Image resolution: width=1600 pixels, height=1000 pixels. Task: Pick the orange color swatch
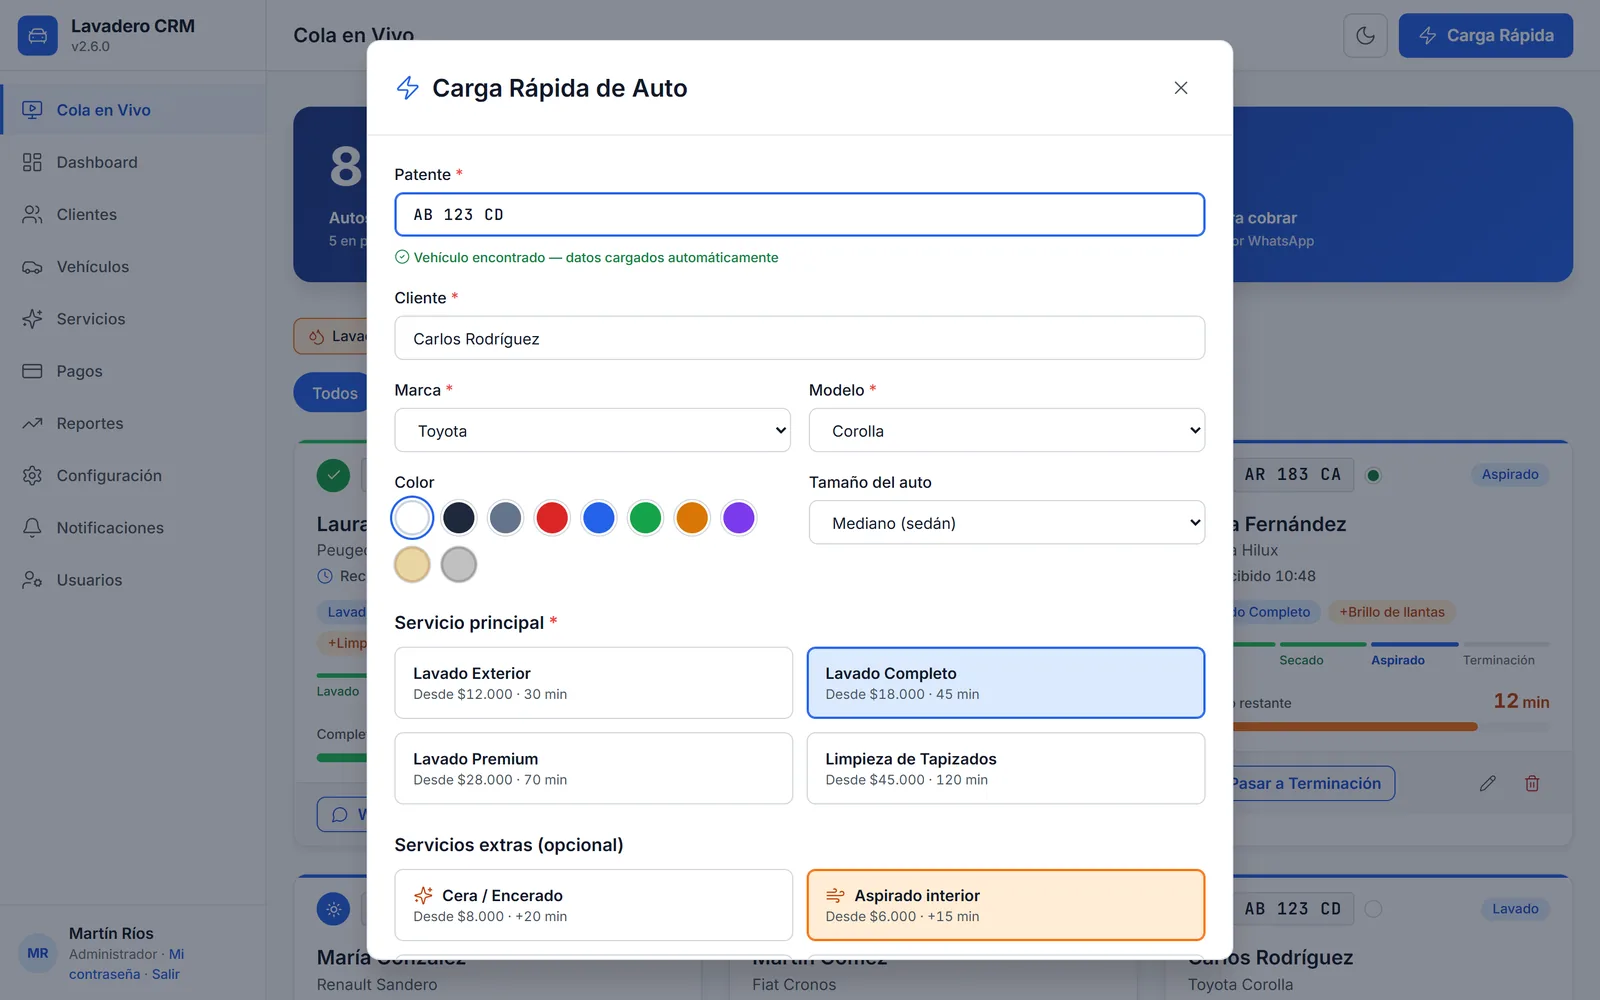pyautogui.click(x=692, y=518)
